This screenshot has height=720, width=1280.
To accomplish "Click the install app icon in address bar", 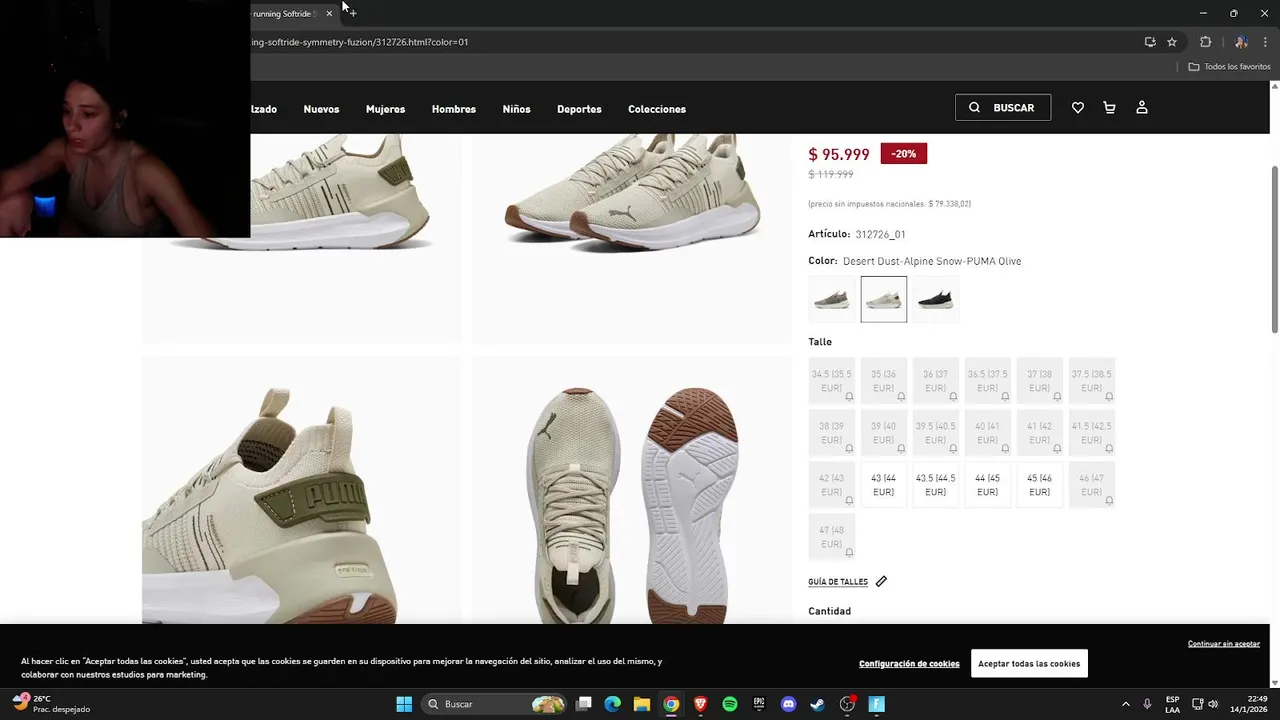I will (x=1150, y=42).
